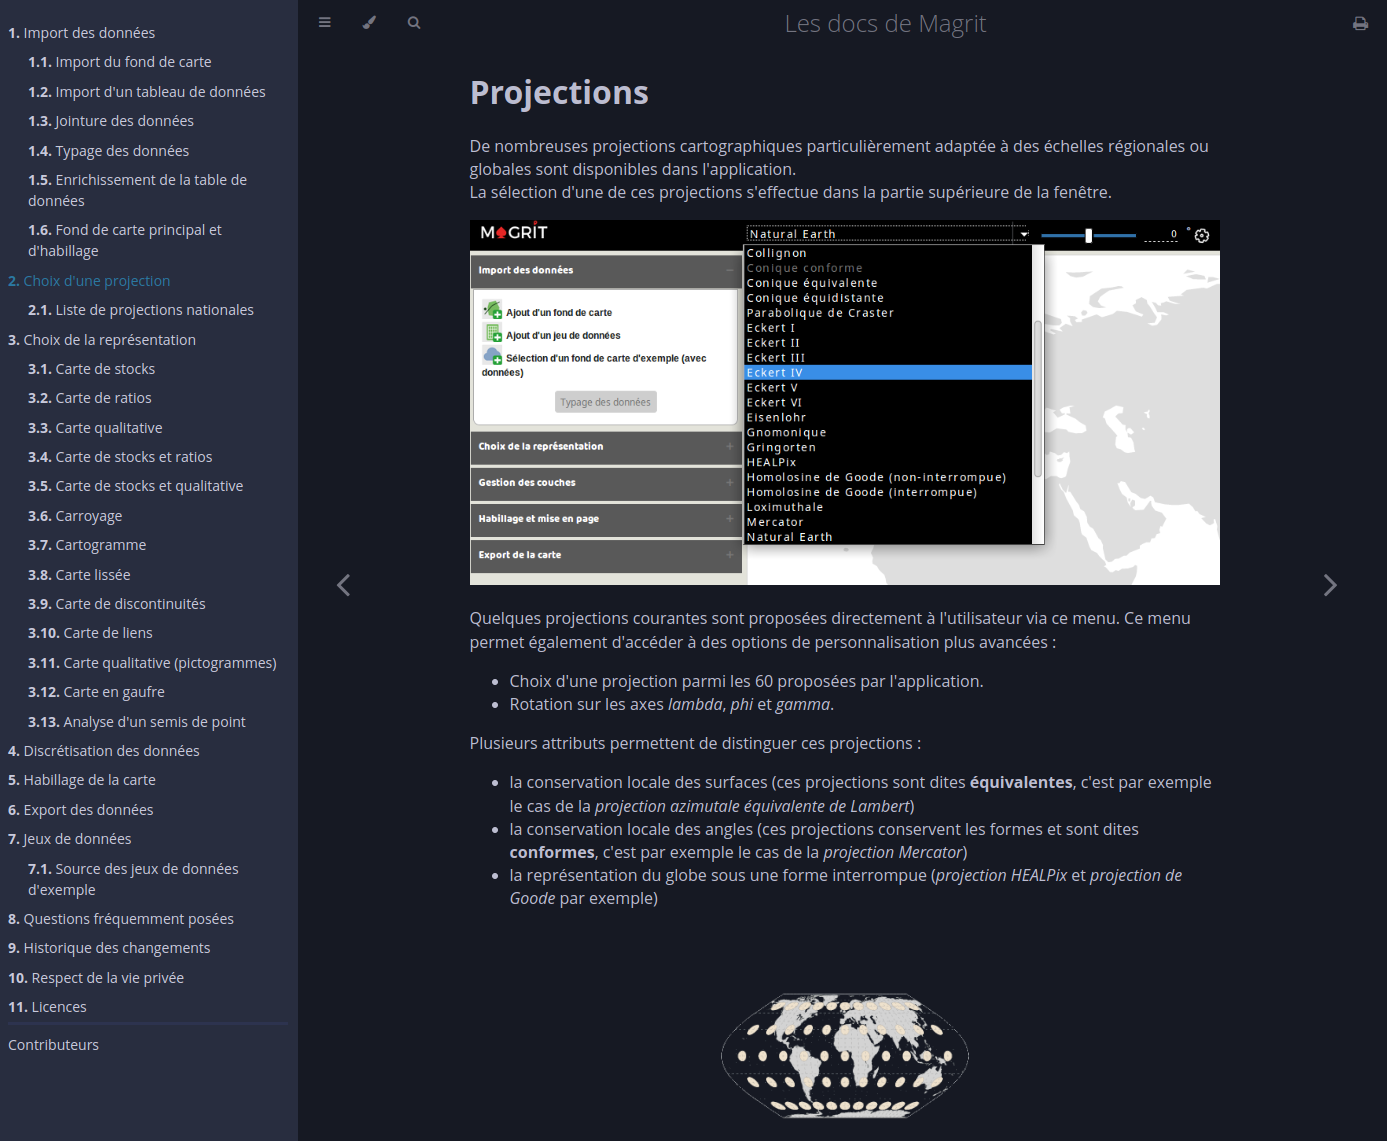Click 'Les docs de Magrit' title
Viewport: 1387px width, 1141px height.
(x=885, y=23)
